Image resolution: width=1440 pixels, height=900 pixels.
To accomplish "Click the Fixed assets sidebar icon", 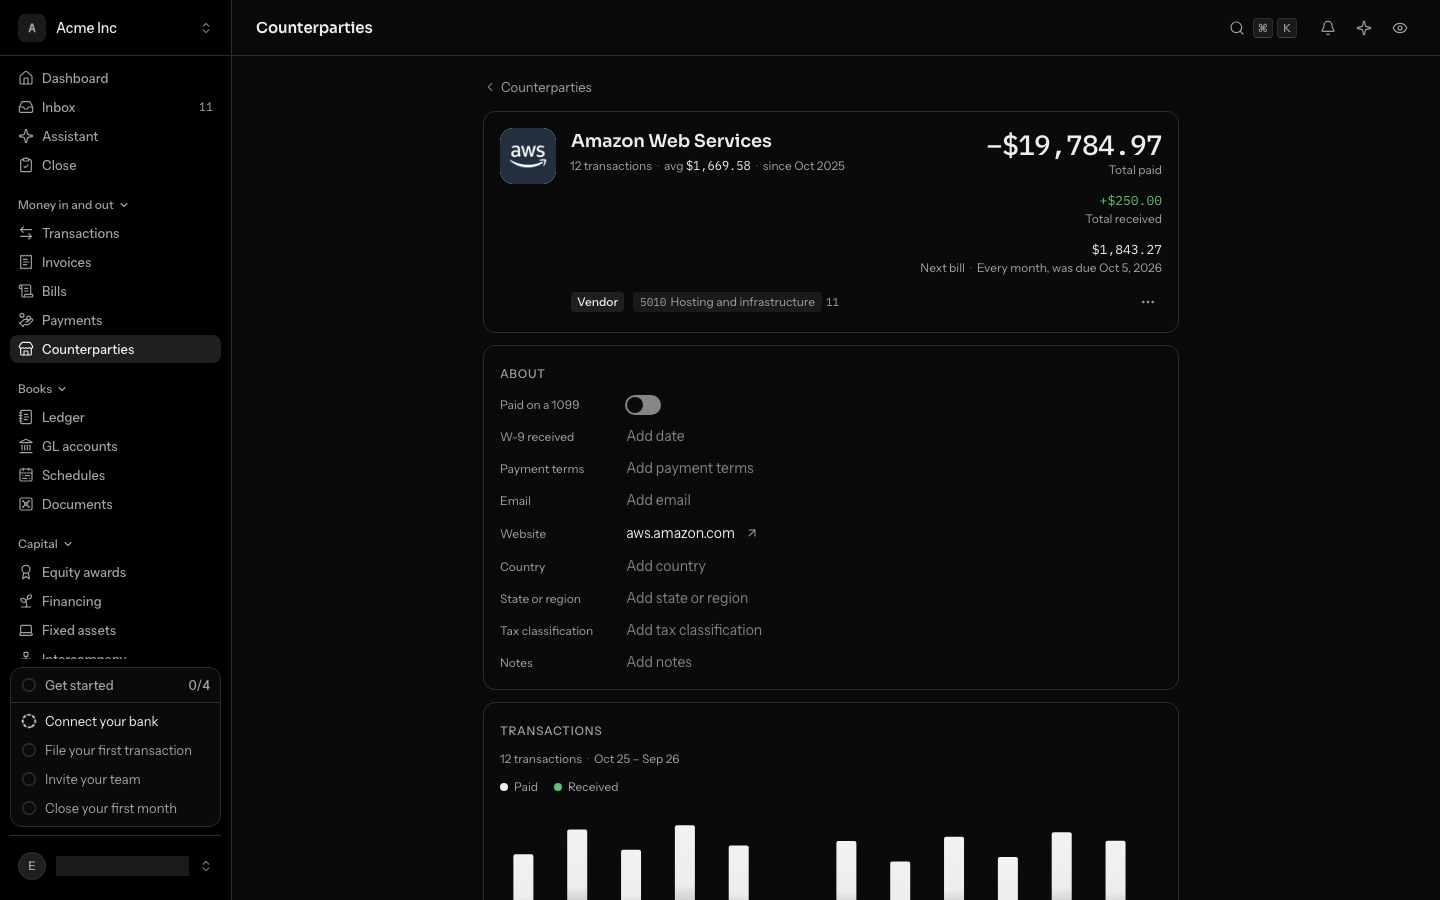I will 26,630.
